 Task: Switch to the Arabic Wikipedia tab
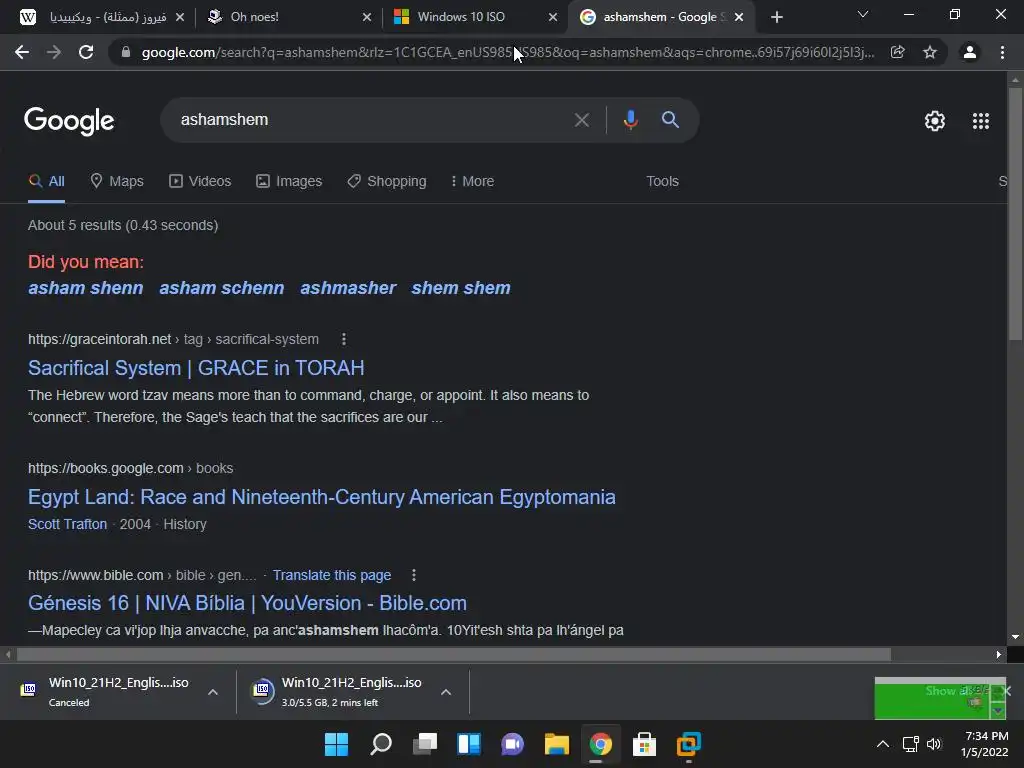click(x=103, y=17)
